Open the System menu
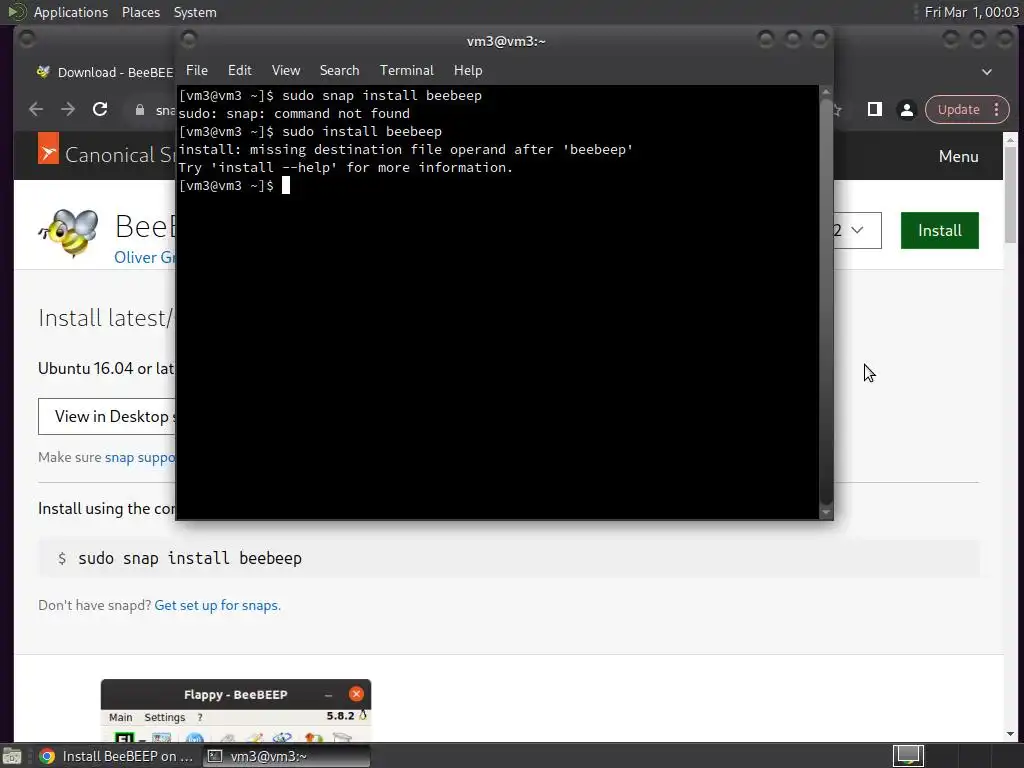This screenshot has height=768, width=1024. point(195,12)
